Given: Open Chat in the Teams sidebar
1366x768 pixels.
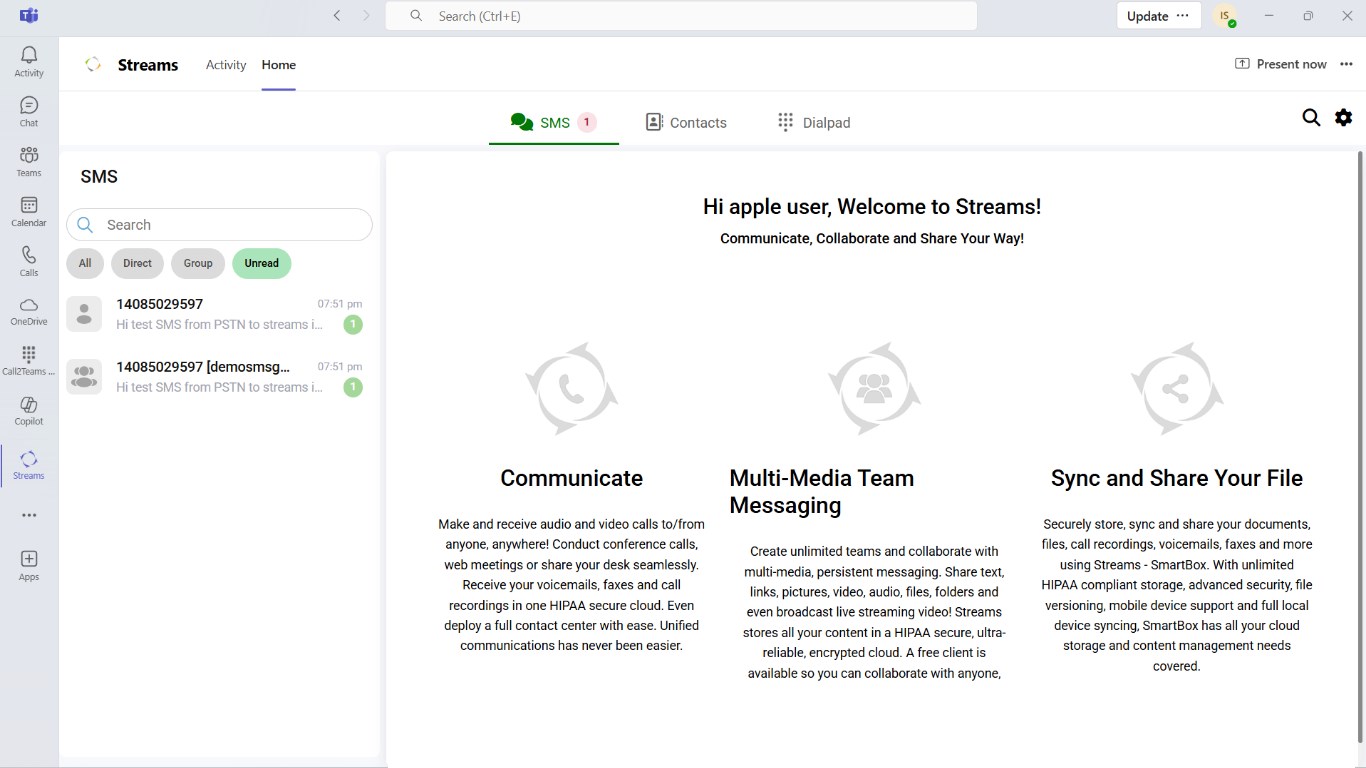Looking at the screenshot, I should (x=29, y=111).
